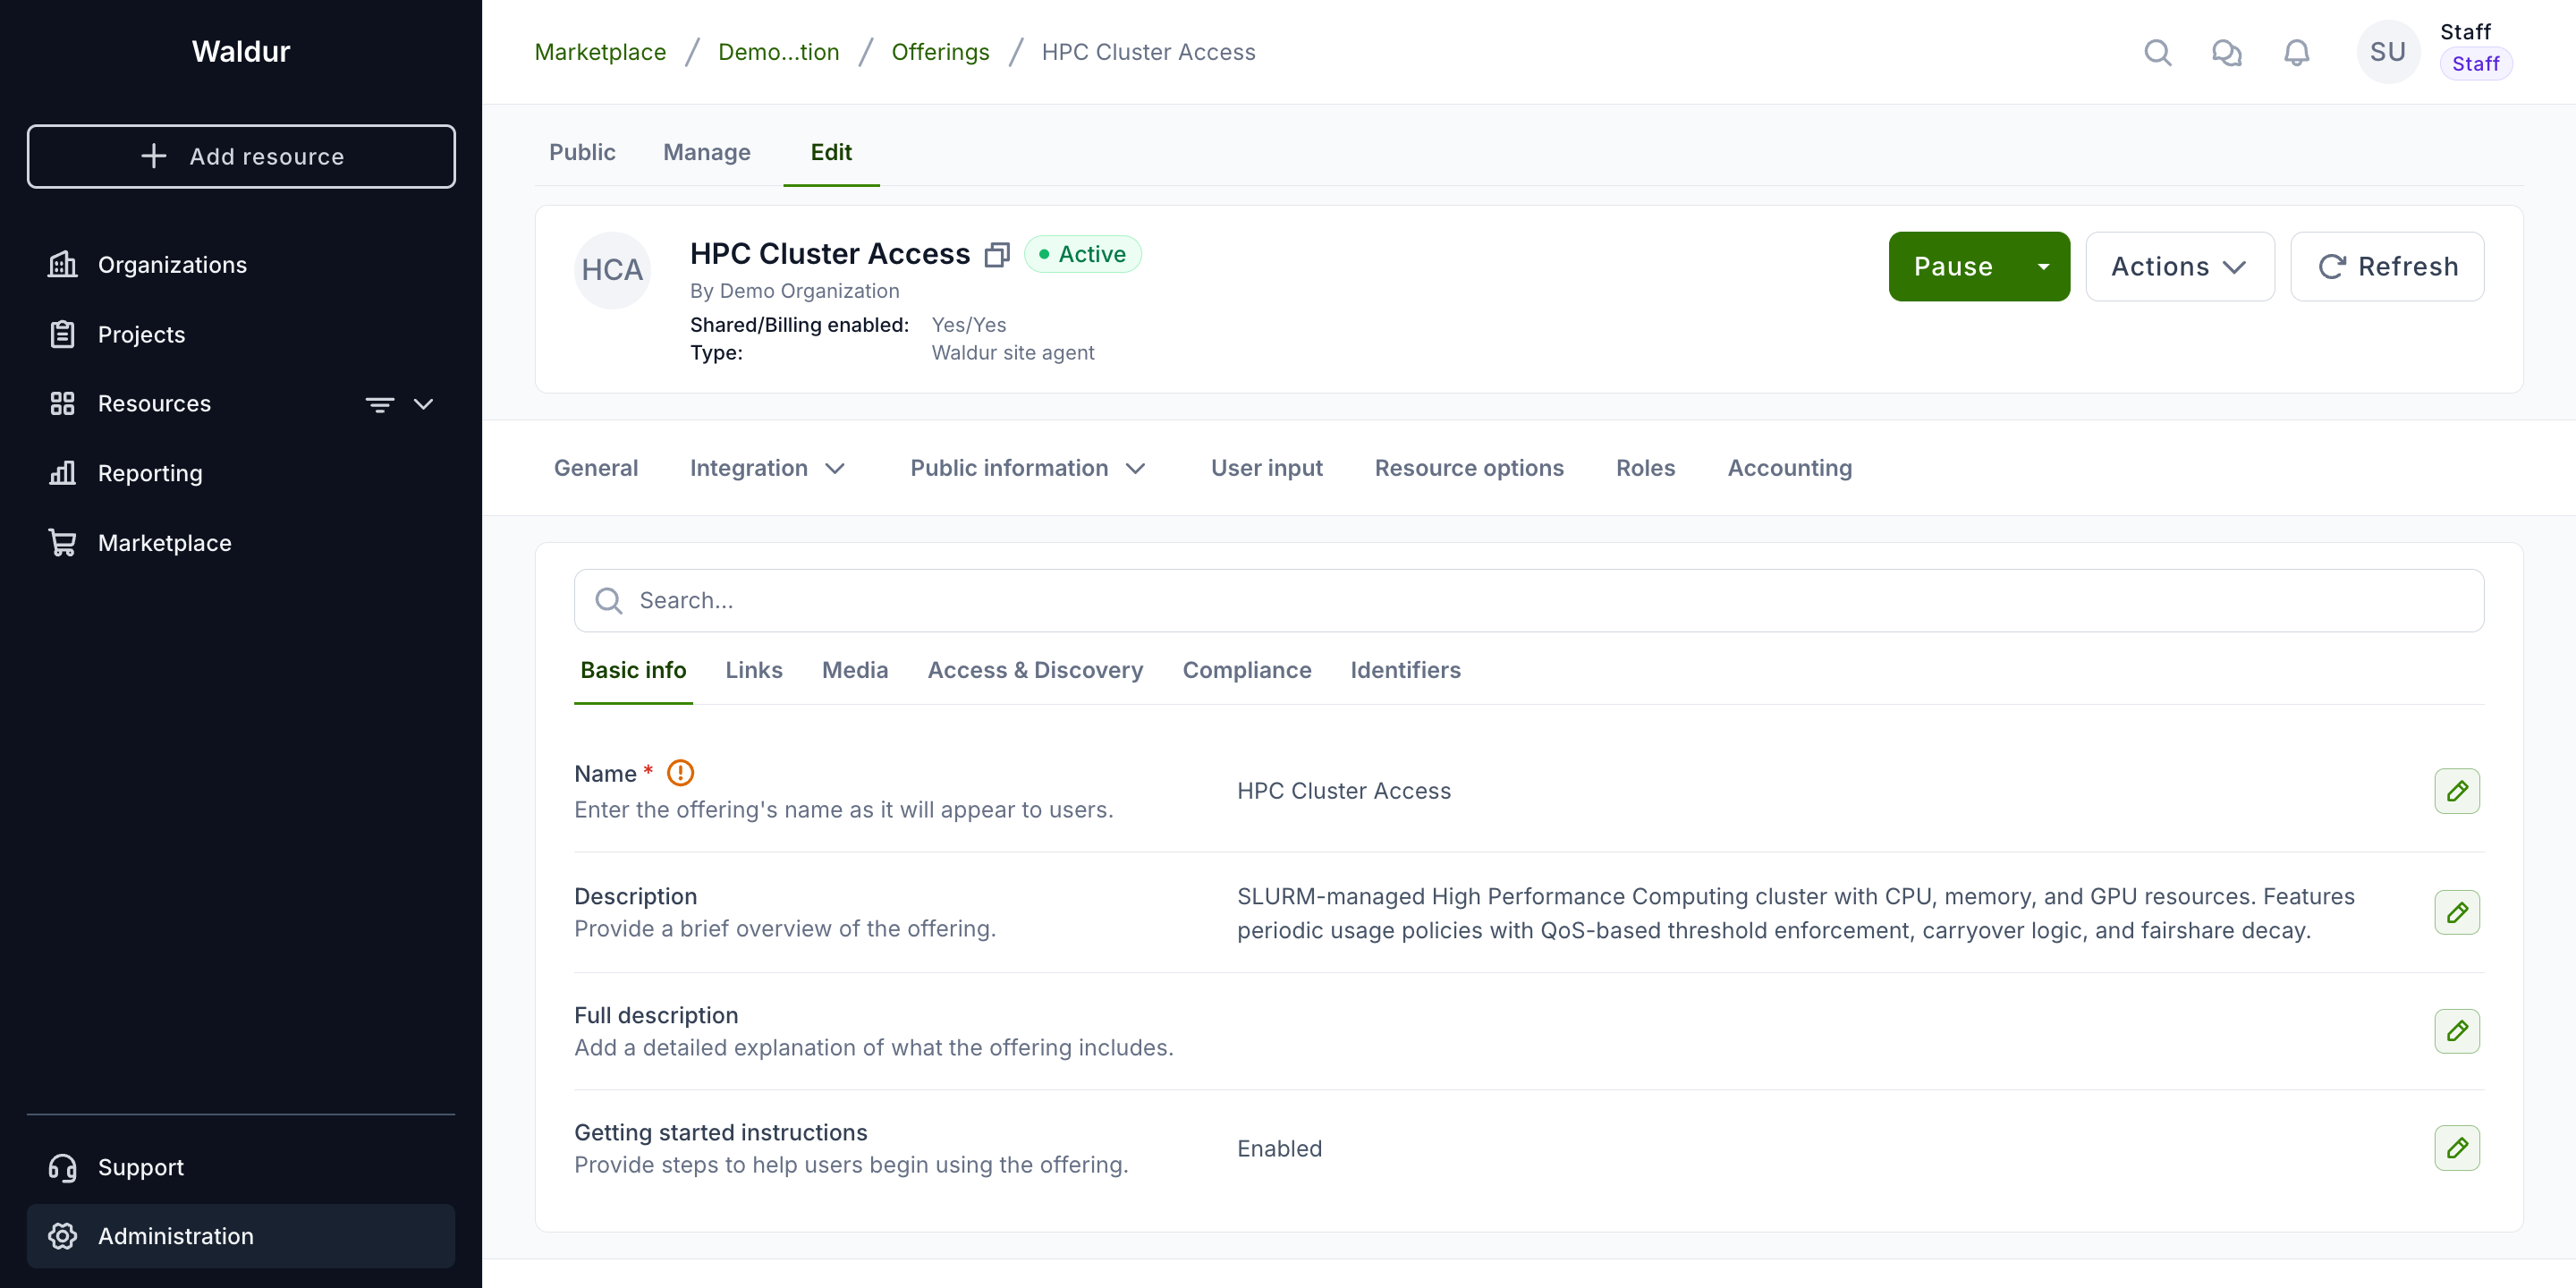
Task: Click the Refresh button
Action: point(2387,267)
